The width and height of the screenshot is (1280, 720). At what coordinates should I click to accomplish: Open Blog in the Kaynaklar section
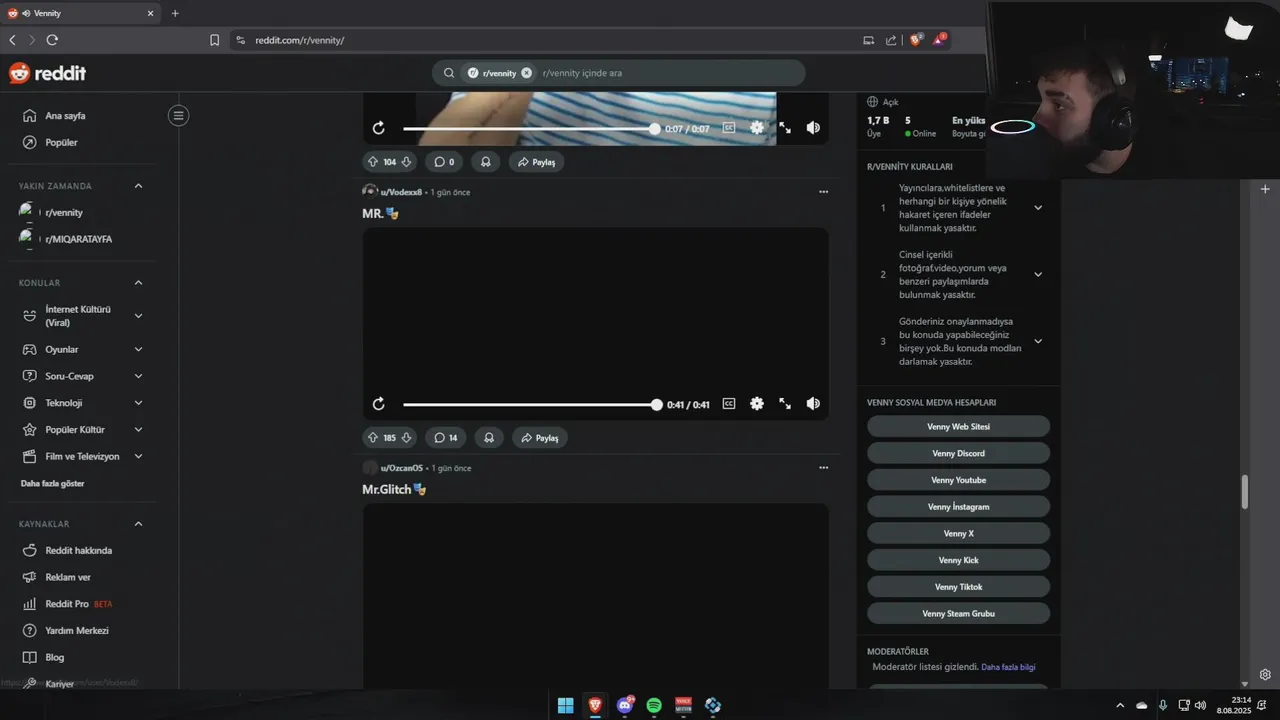[x=55, y=657]
